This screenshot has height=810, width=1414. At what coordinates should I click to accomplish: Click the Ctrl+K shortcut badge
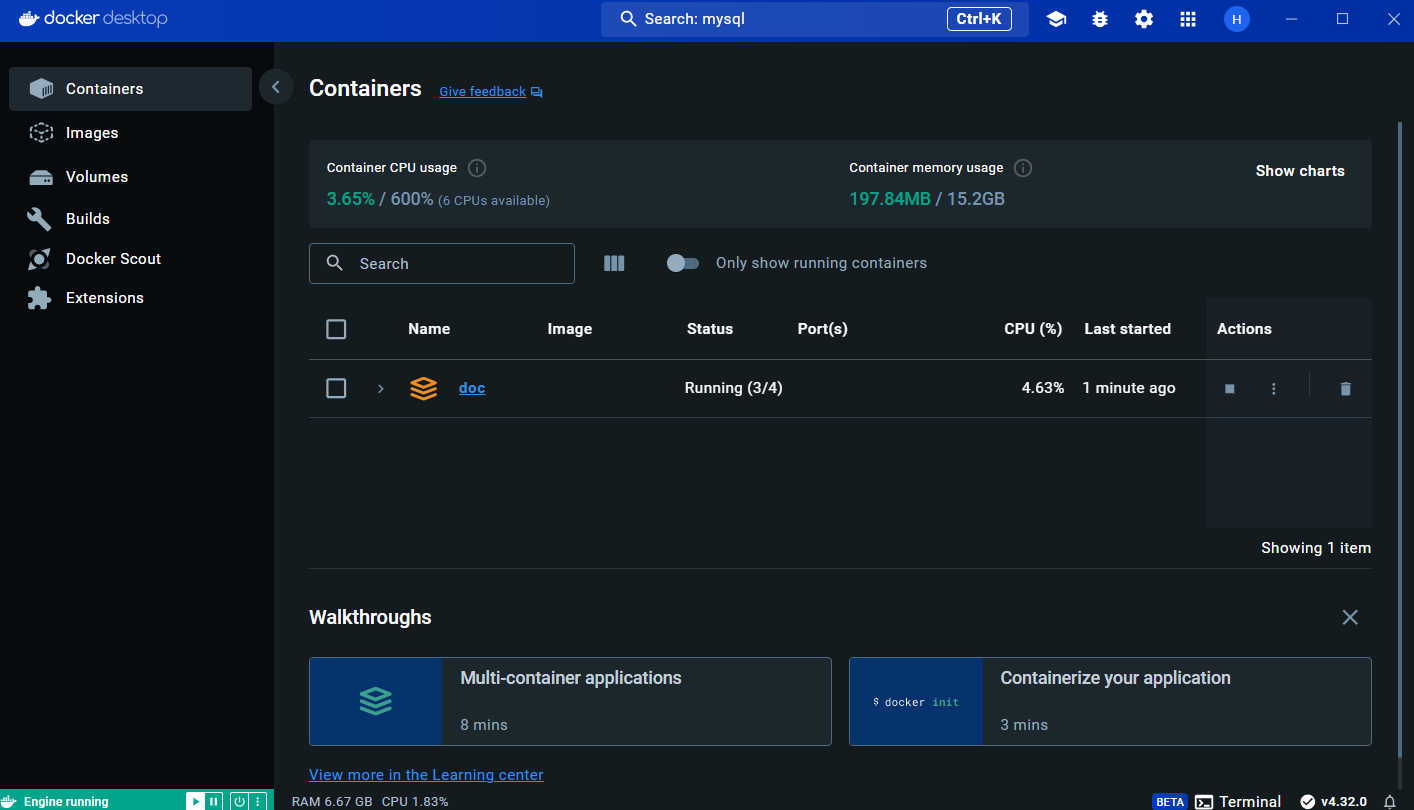(x=979, y=19)
